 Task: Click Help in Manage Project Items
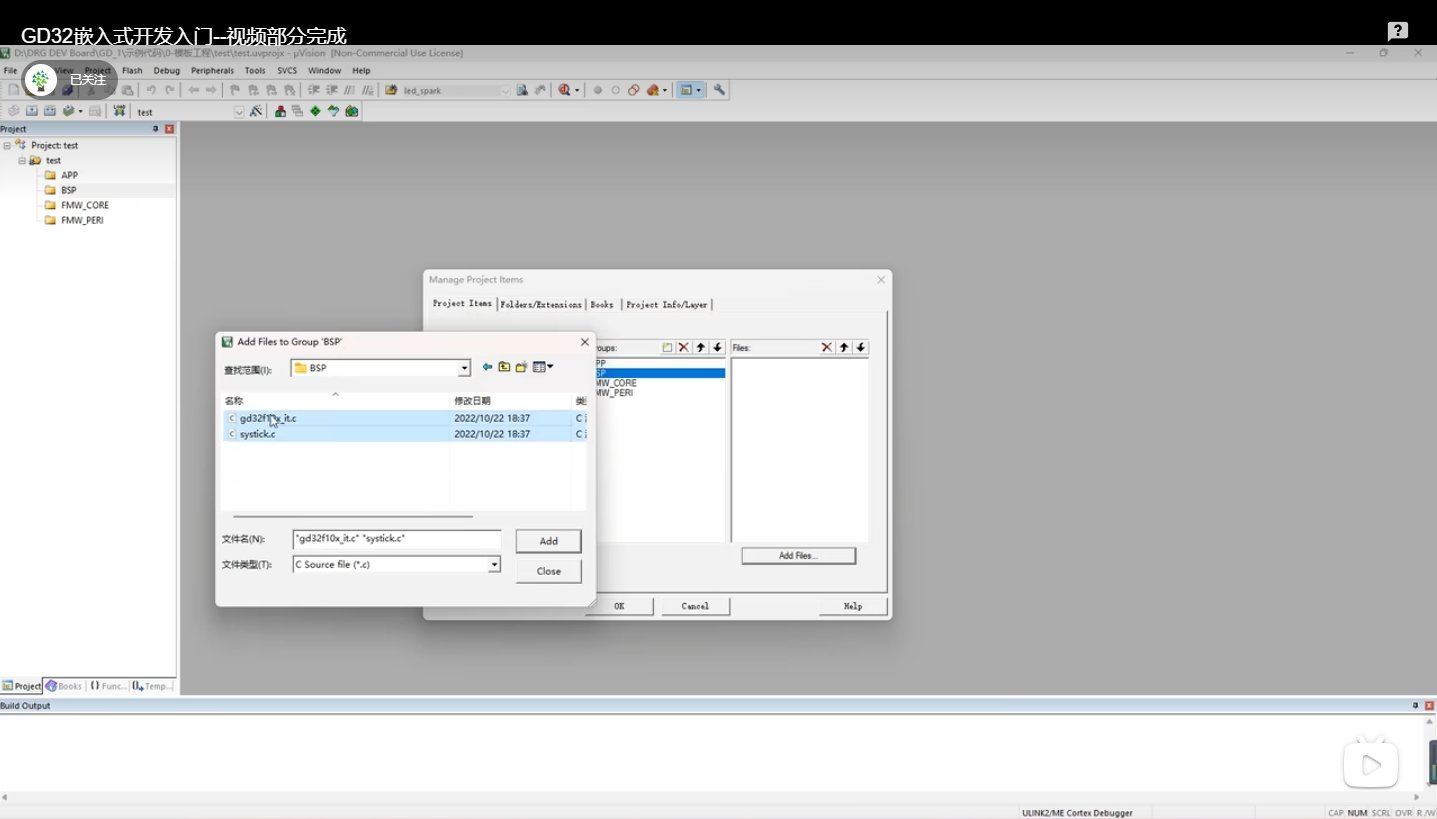coord(853,606)
